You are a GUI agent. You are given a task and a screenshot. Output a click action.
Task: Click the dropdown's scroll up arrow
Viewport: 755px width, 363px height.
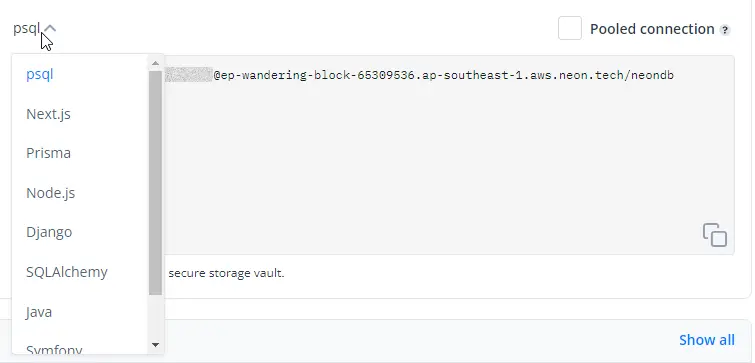(155, 63)
